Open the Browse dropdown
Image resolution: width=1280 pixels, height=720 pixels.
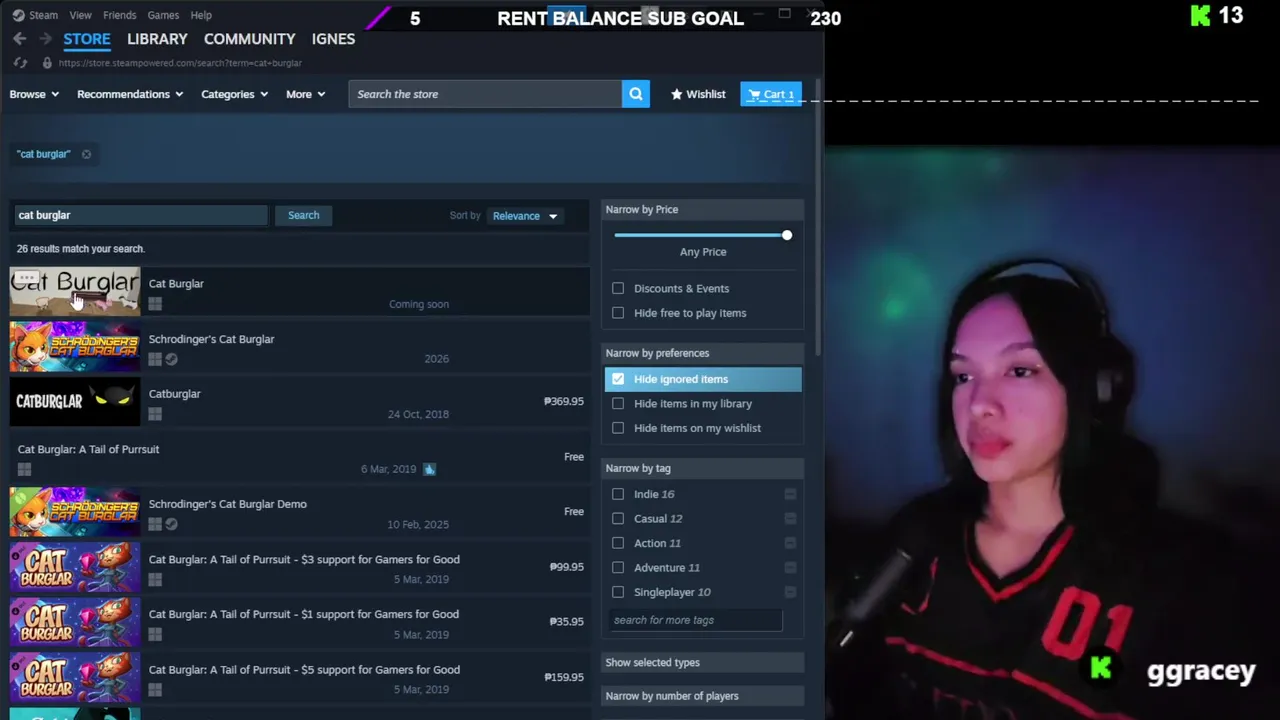[x=34, y=94]
